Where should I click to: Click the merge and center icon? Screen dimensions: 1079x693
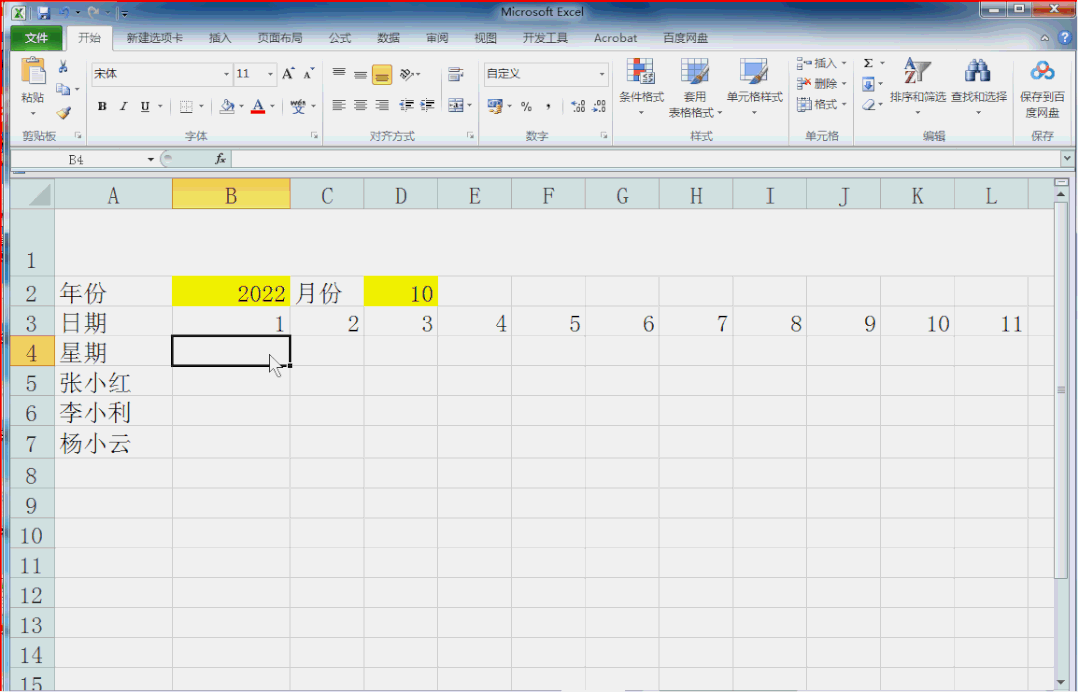tap(456, 105)
